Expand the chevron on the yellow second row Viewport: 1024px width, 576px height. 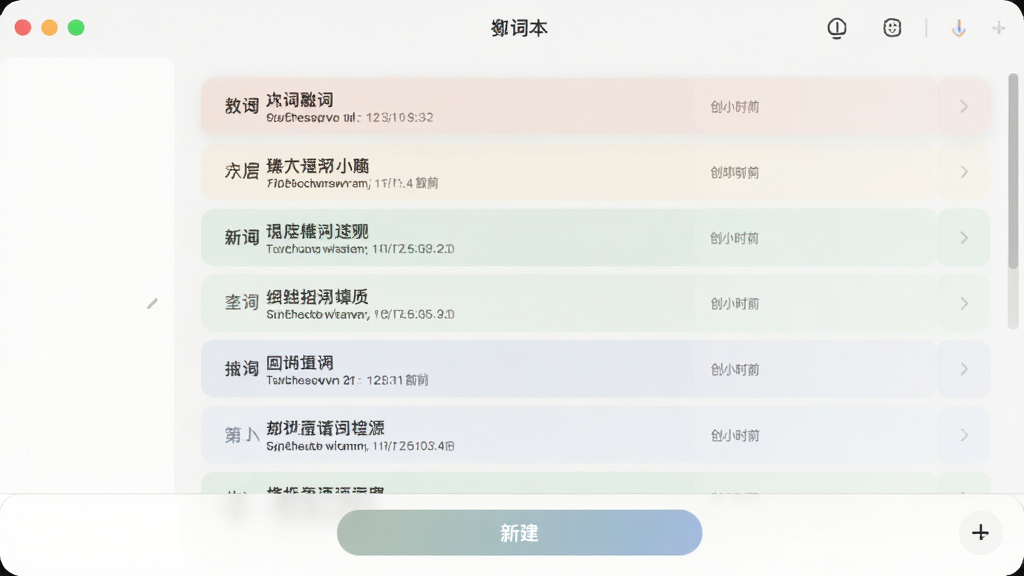click(964, 172)
